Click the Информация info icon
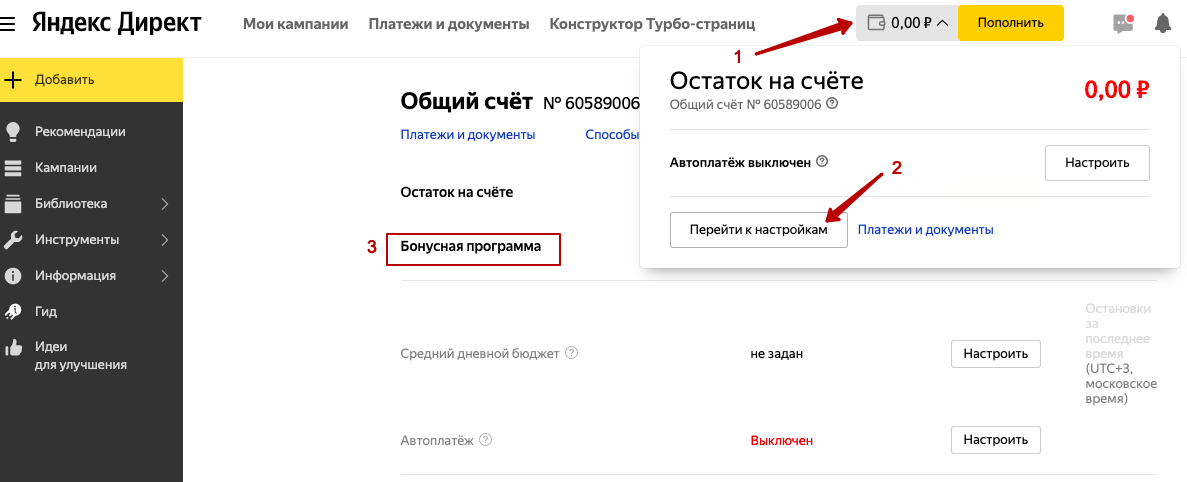This screenshot has width=1187, height=482. click(13, 275)
